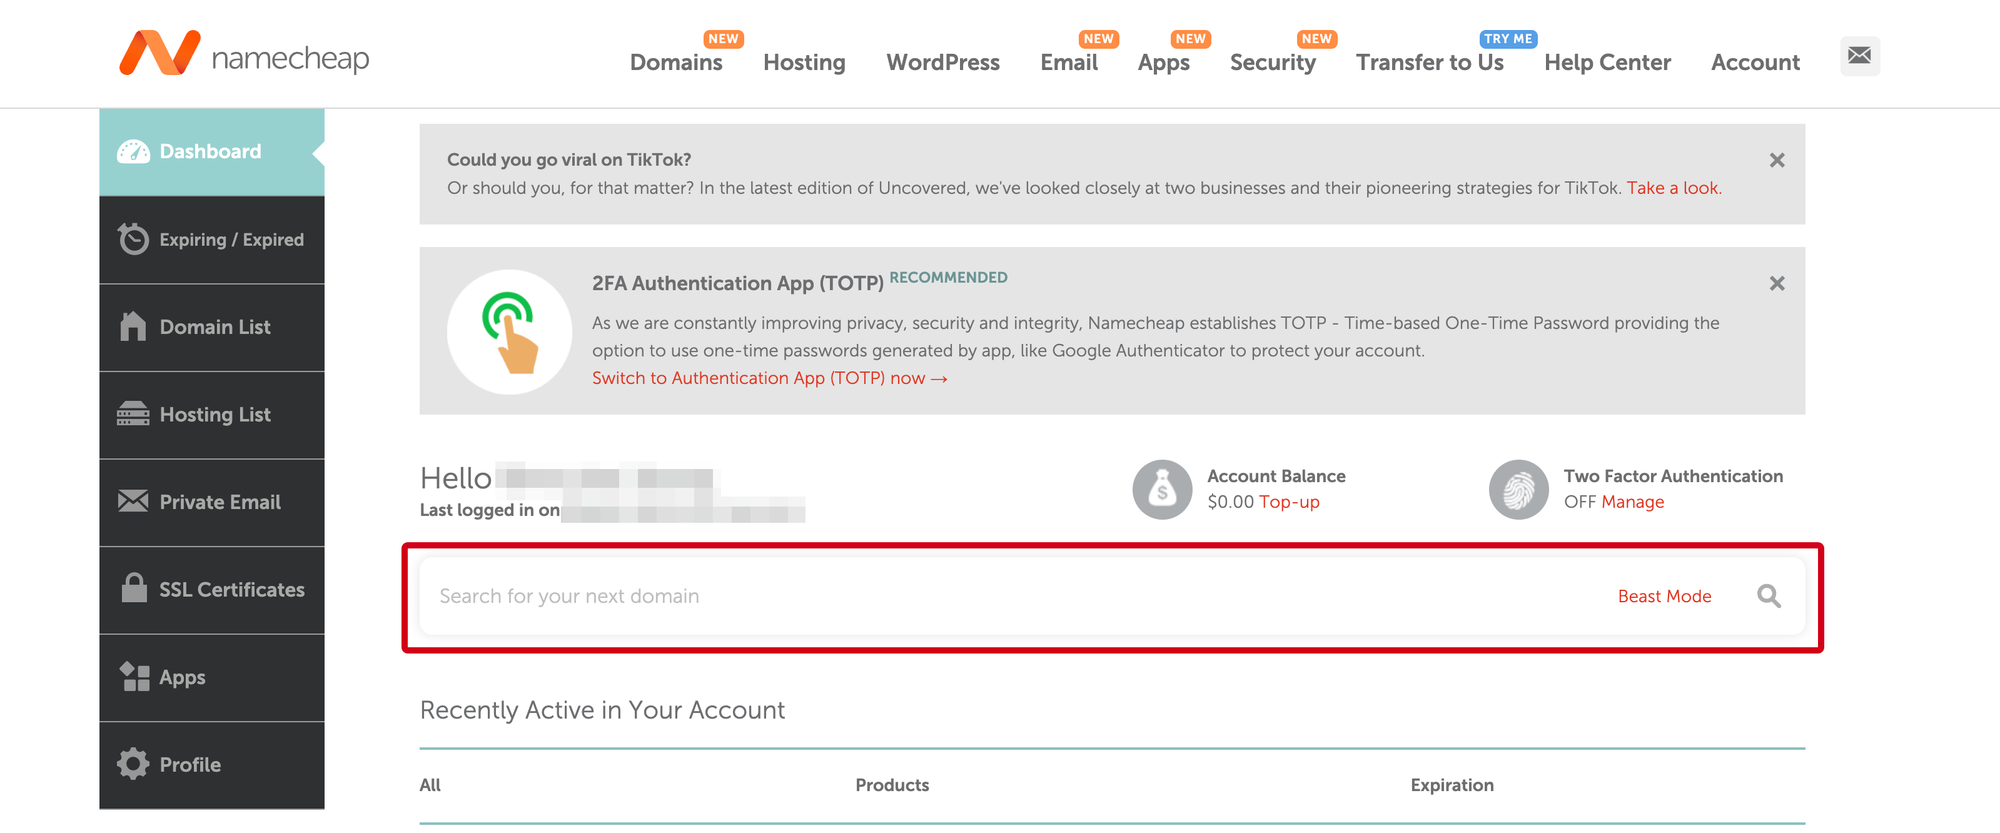Click the Products column header
The image size is (2000, 833).
[x=892, y=785]
